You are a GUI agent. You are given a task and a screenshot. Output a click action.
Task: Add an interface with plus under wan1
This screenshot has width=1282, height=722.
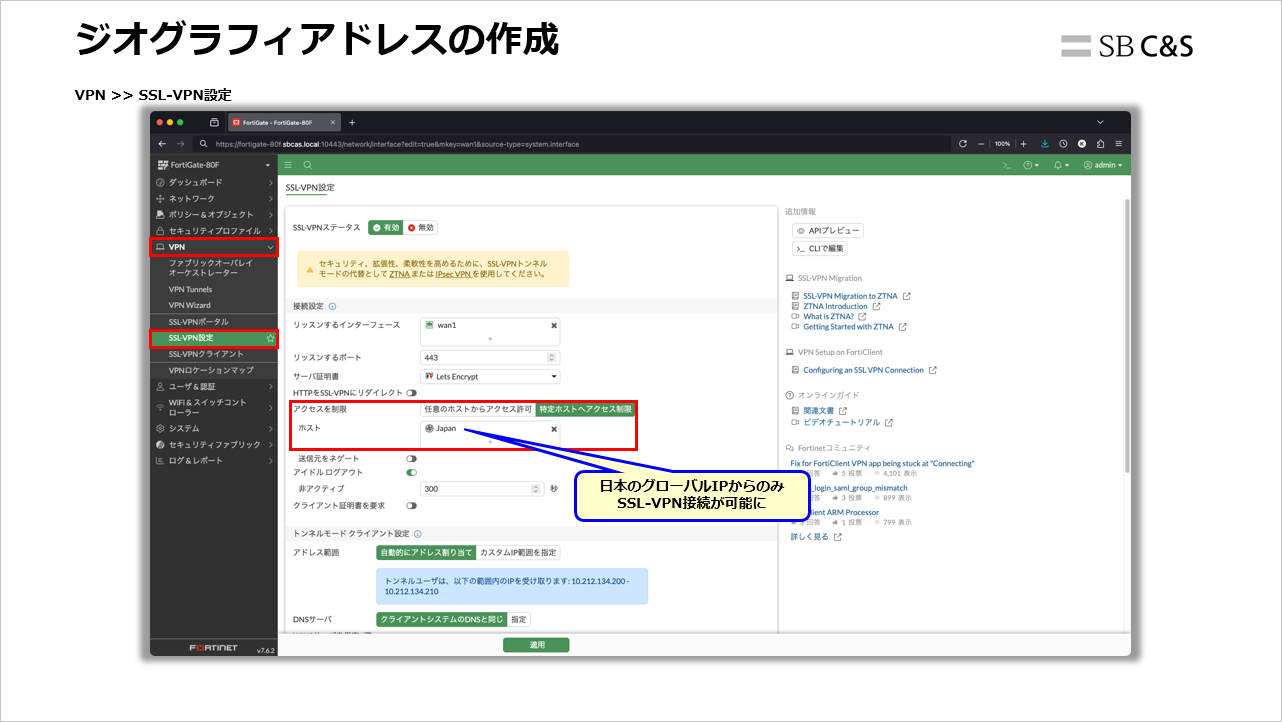pos(490,339)
